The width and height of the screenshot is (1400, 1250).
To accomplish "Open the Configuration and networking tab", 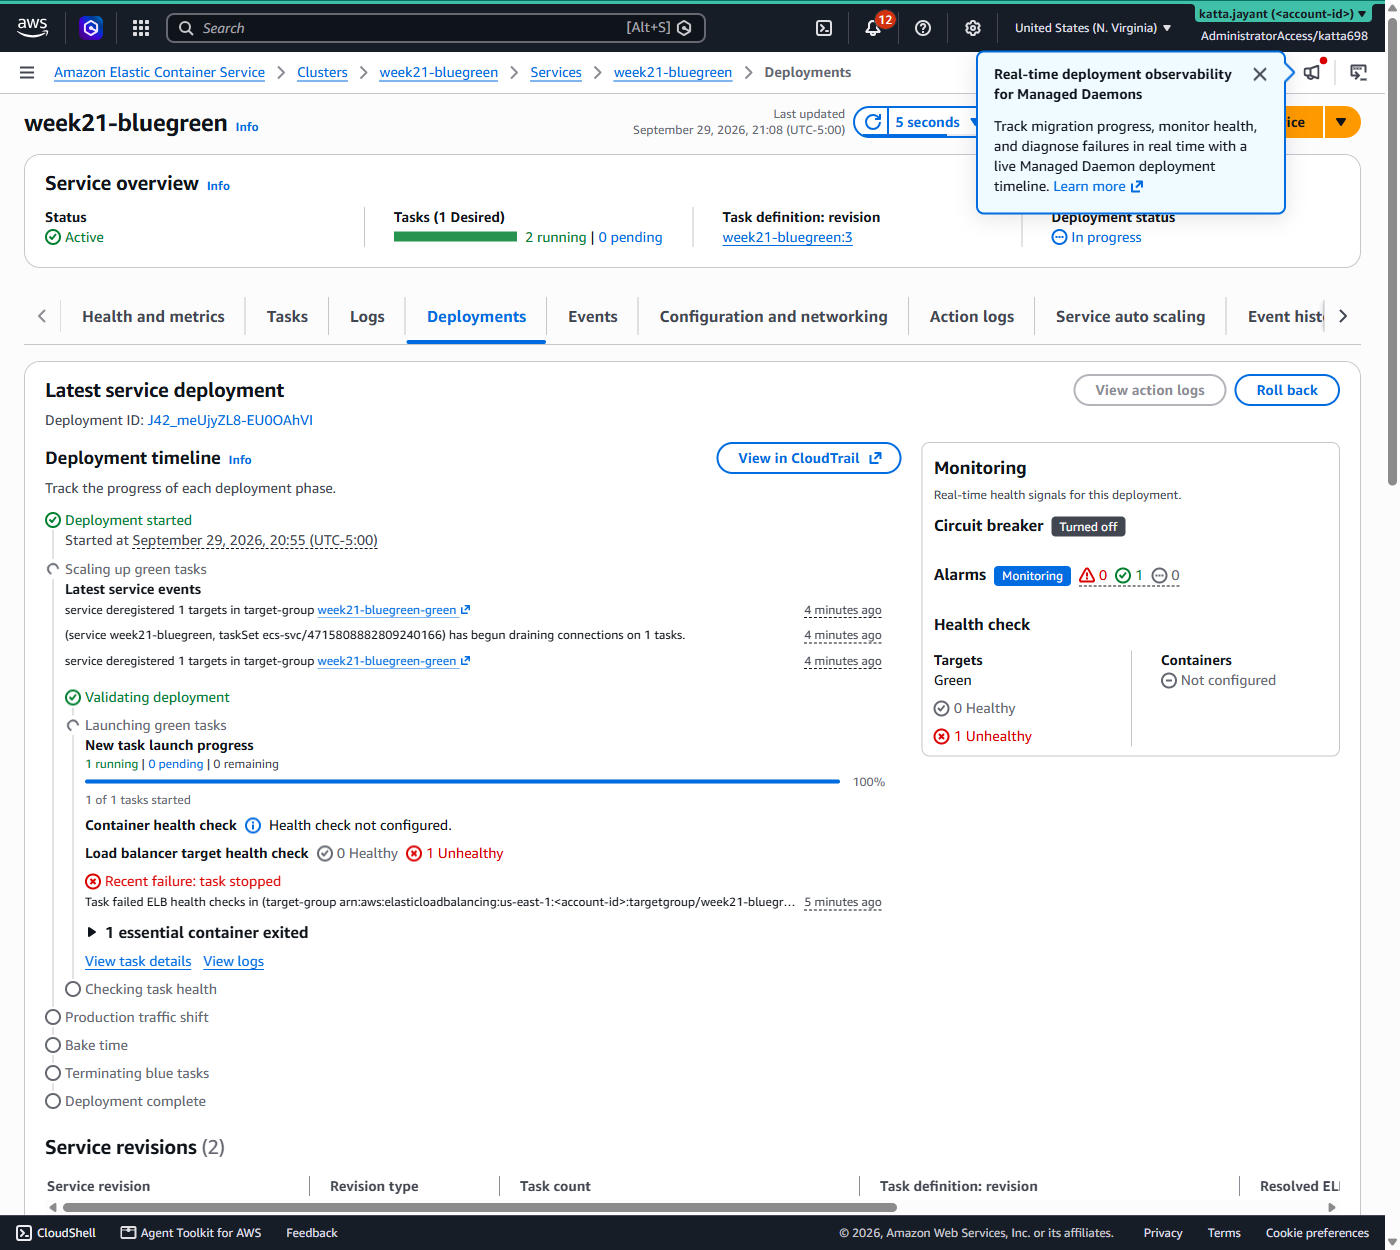I will click(x=773, y=316).
